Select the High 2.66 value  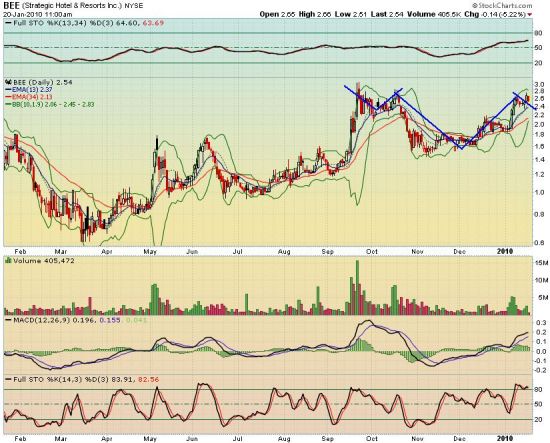coord(314,14)
